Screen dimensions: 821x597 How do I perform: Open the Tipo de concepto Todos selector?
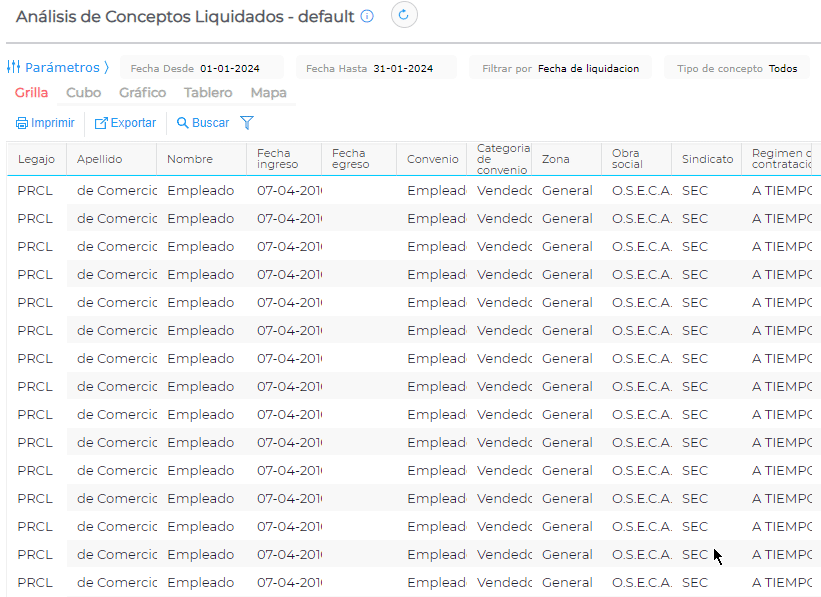[x=737, y=68]
